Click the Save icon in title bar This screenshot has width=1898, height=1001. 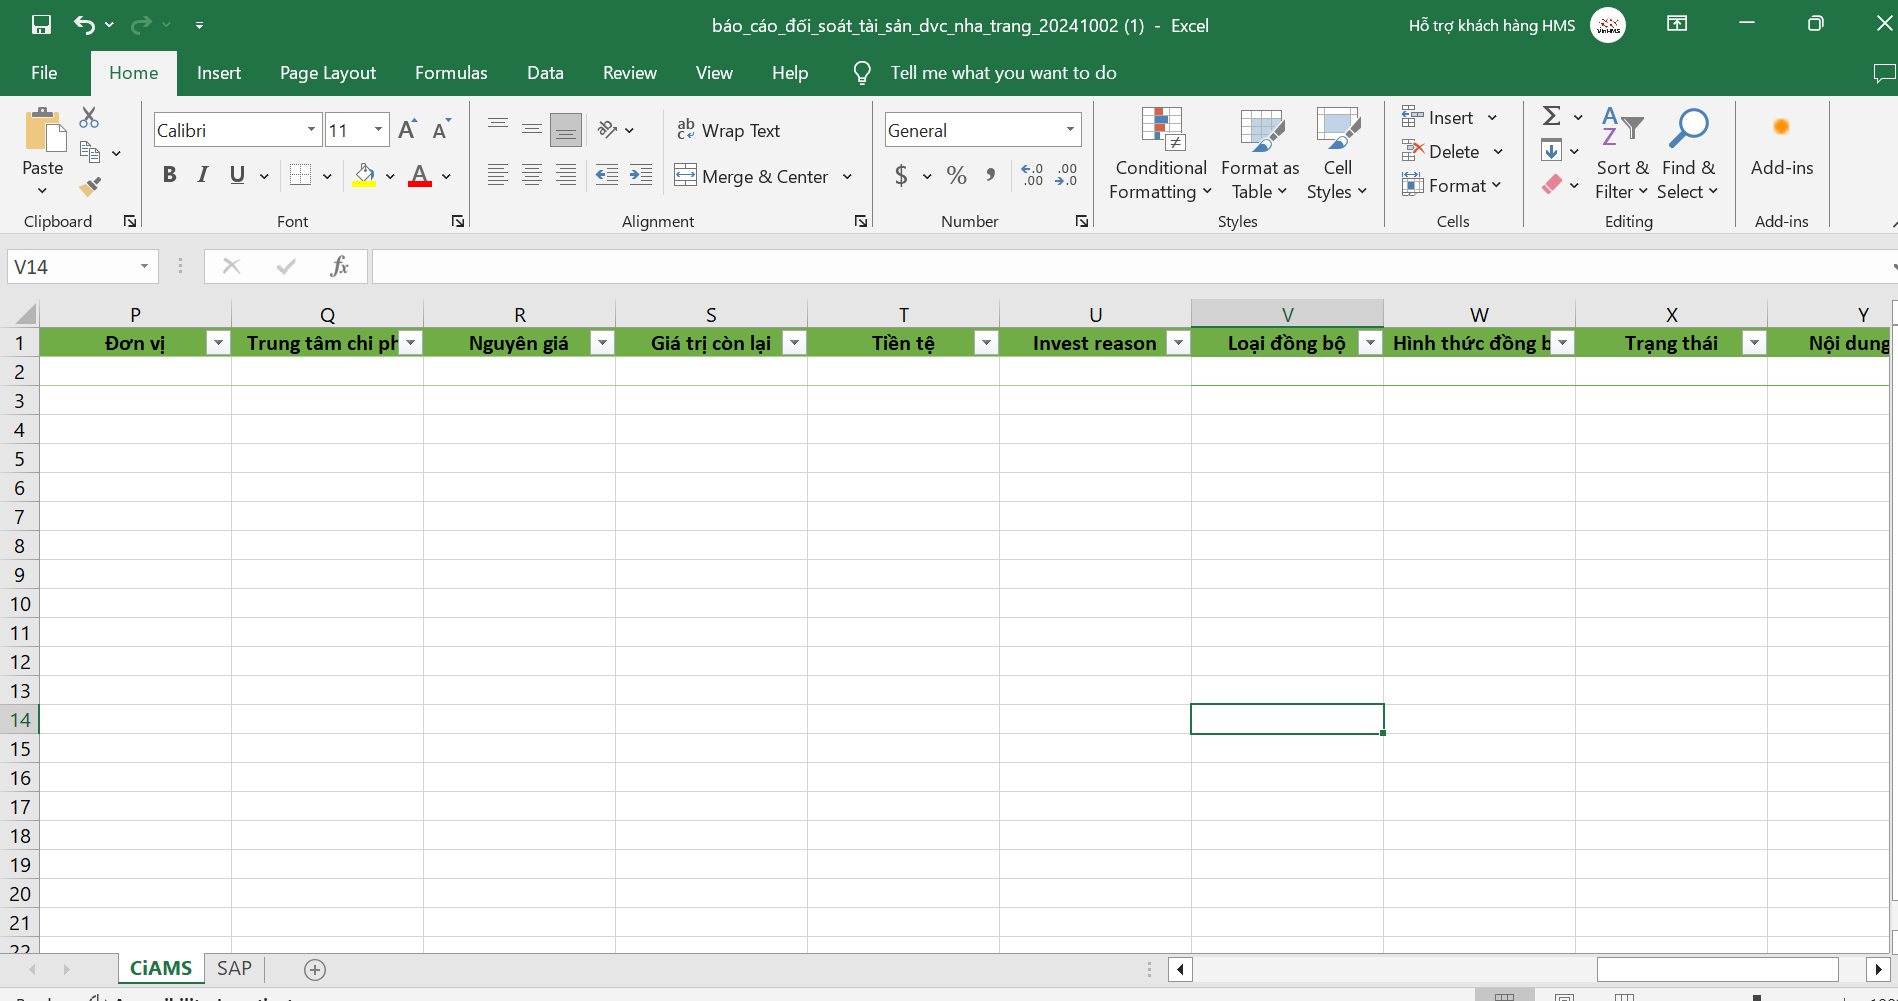pos(41,25)
